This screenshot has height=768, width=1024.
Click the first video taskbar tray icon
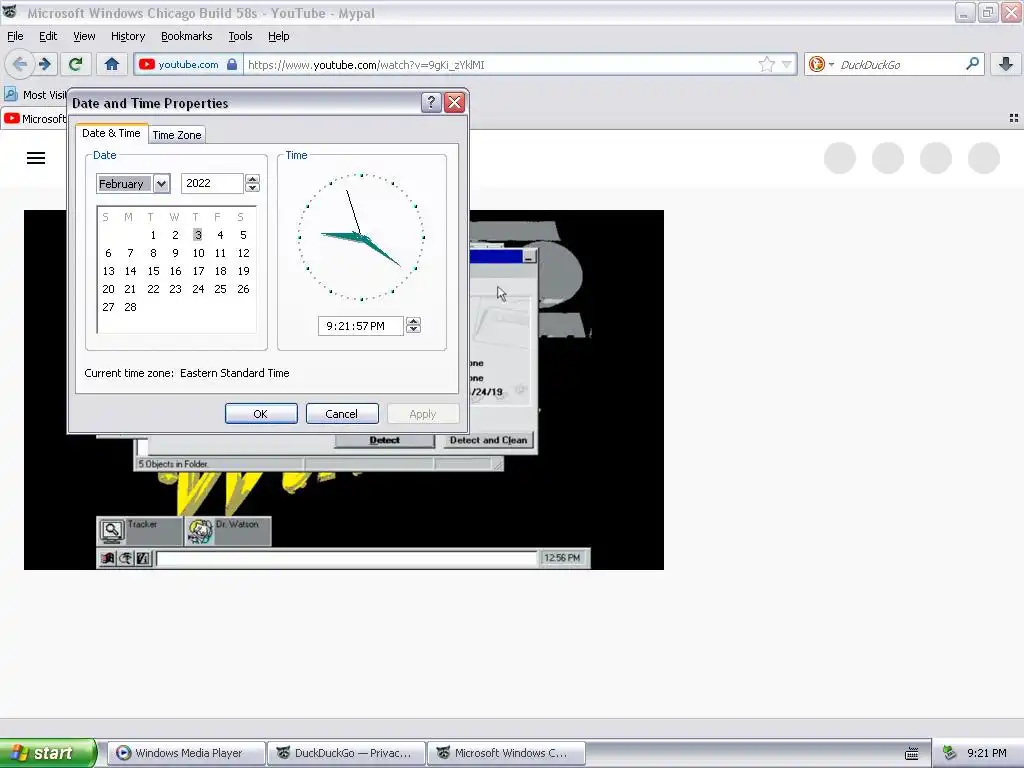click(x=108, y=558)
